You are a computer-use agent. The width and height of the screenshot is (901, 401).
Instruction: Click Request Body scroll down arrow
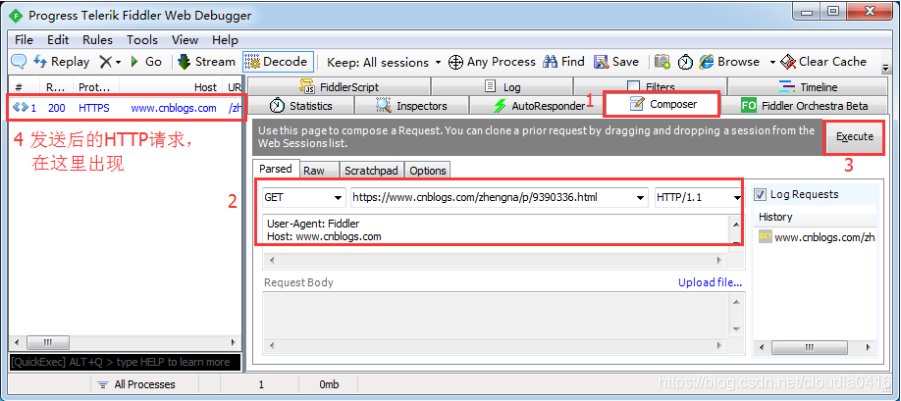coord(736,329)
